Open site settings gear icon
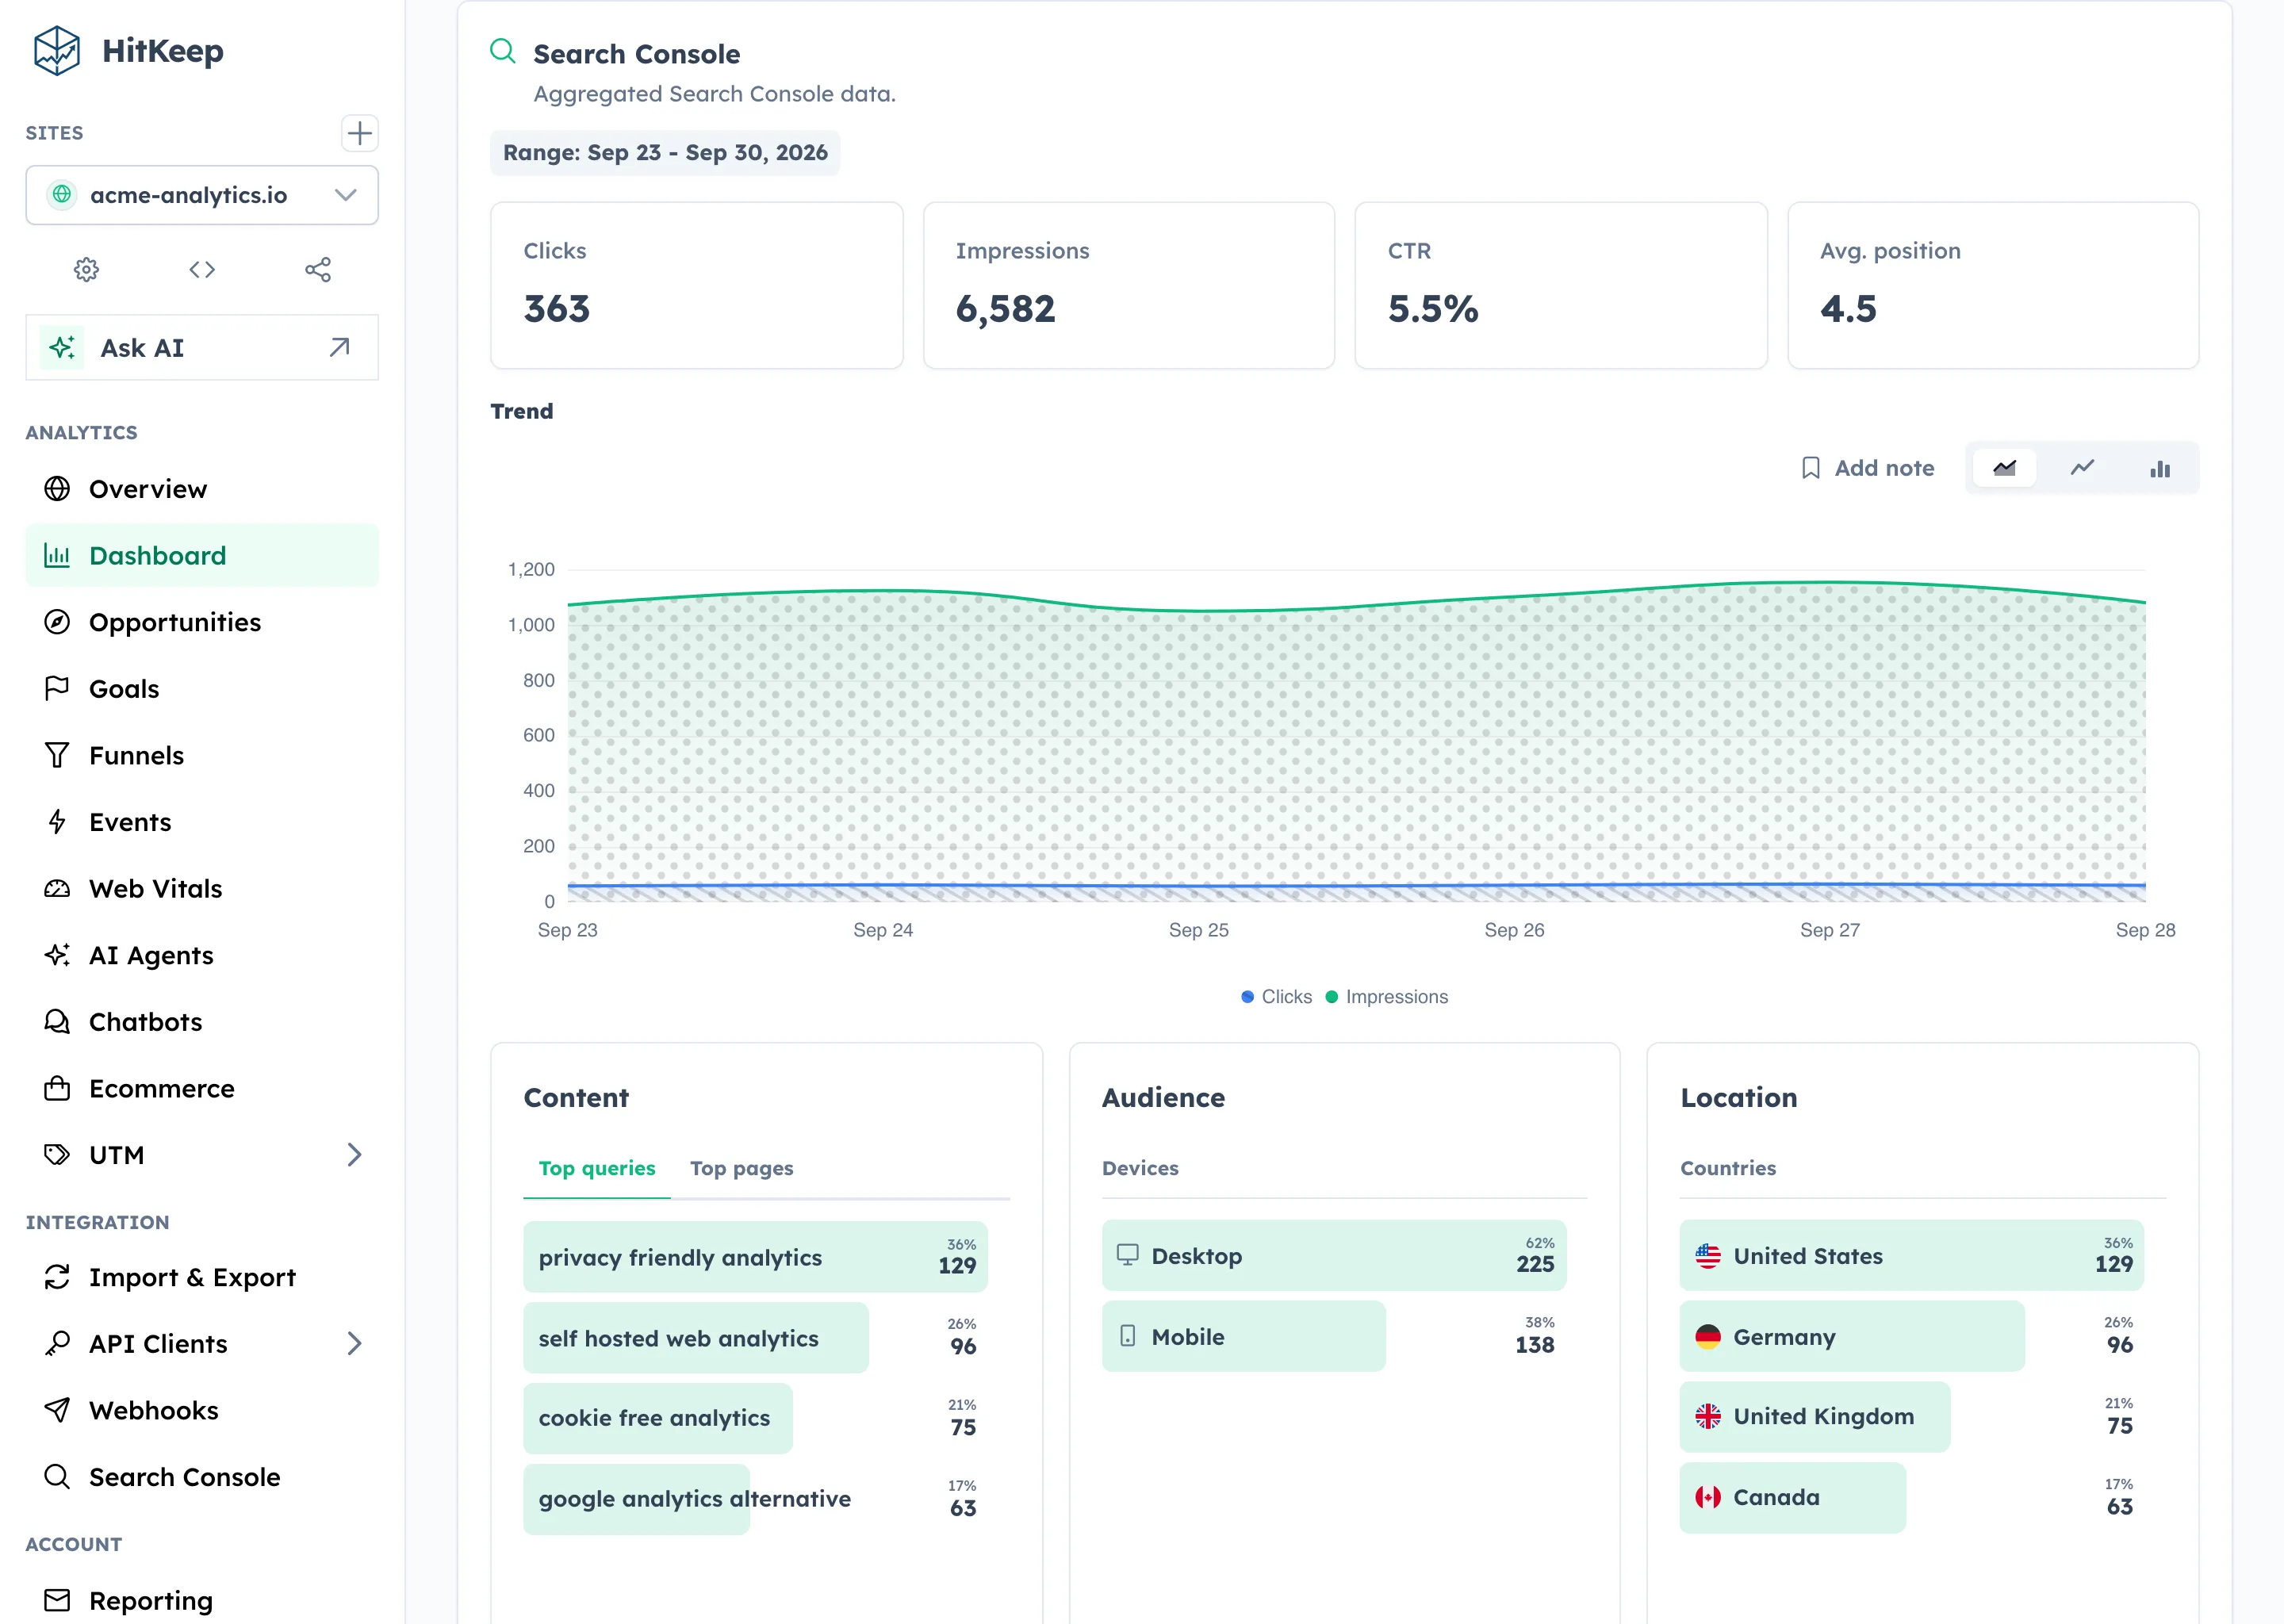 tap(87, 270)
